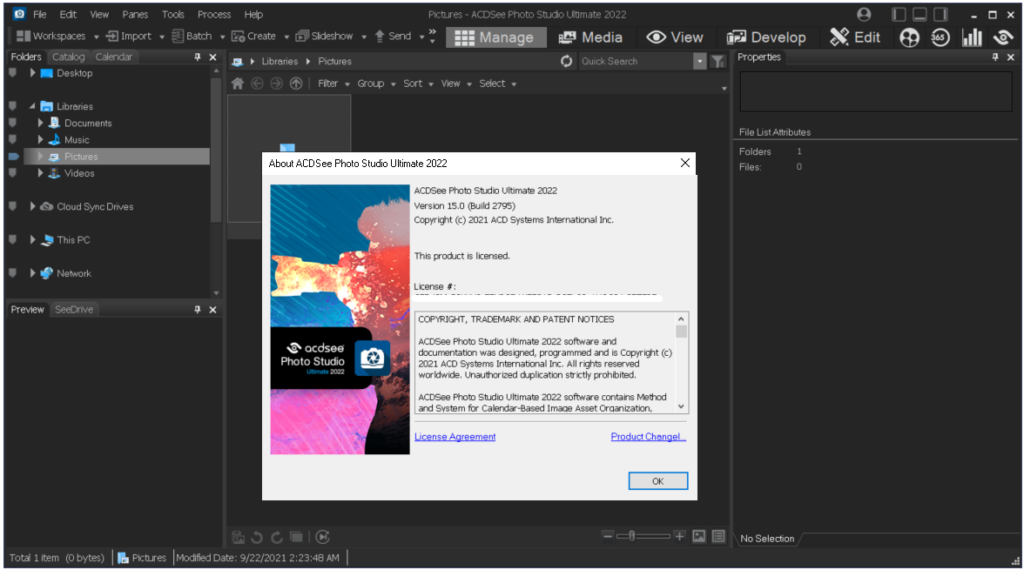Viewport: 1024px width, 570px height.
Task: Expand the Desktop folder tree node
Action: click(33, 73)
